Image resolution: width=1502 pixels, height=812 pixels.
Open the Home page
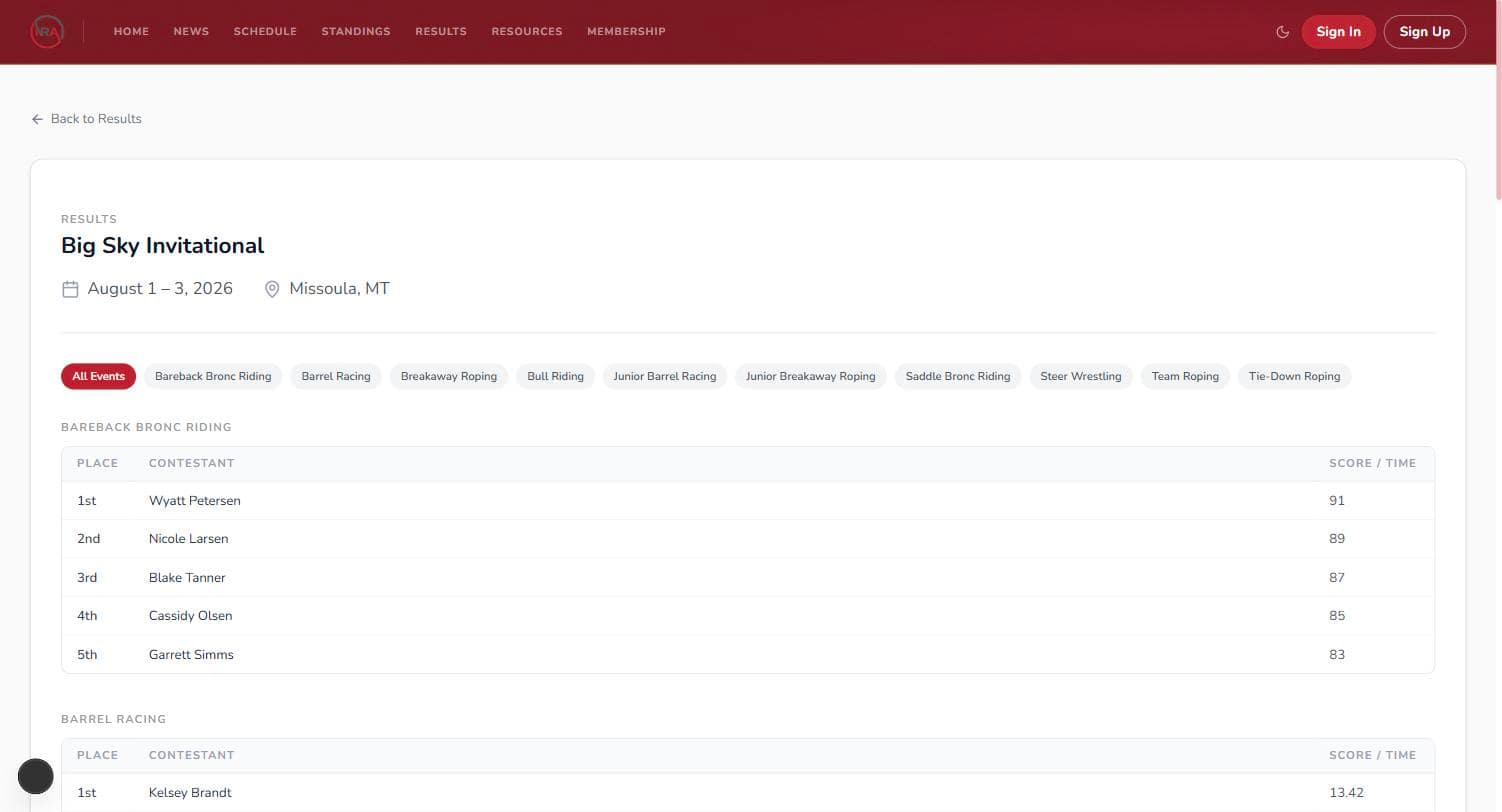[131, 32]
